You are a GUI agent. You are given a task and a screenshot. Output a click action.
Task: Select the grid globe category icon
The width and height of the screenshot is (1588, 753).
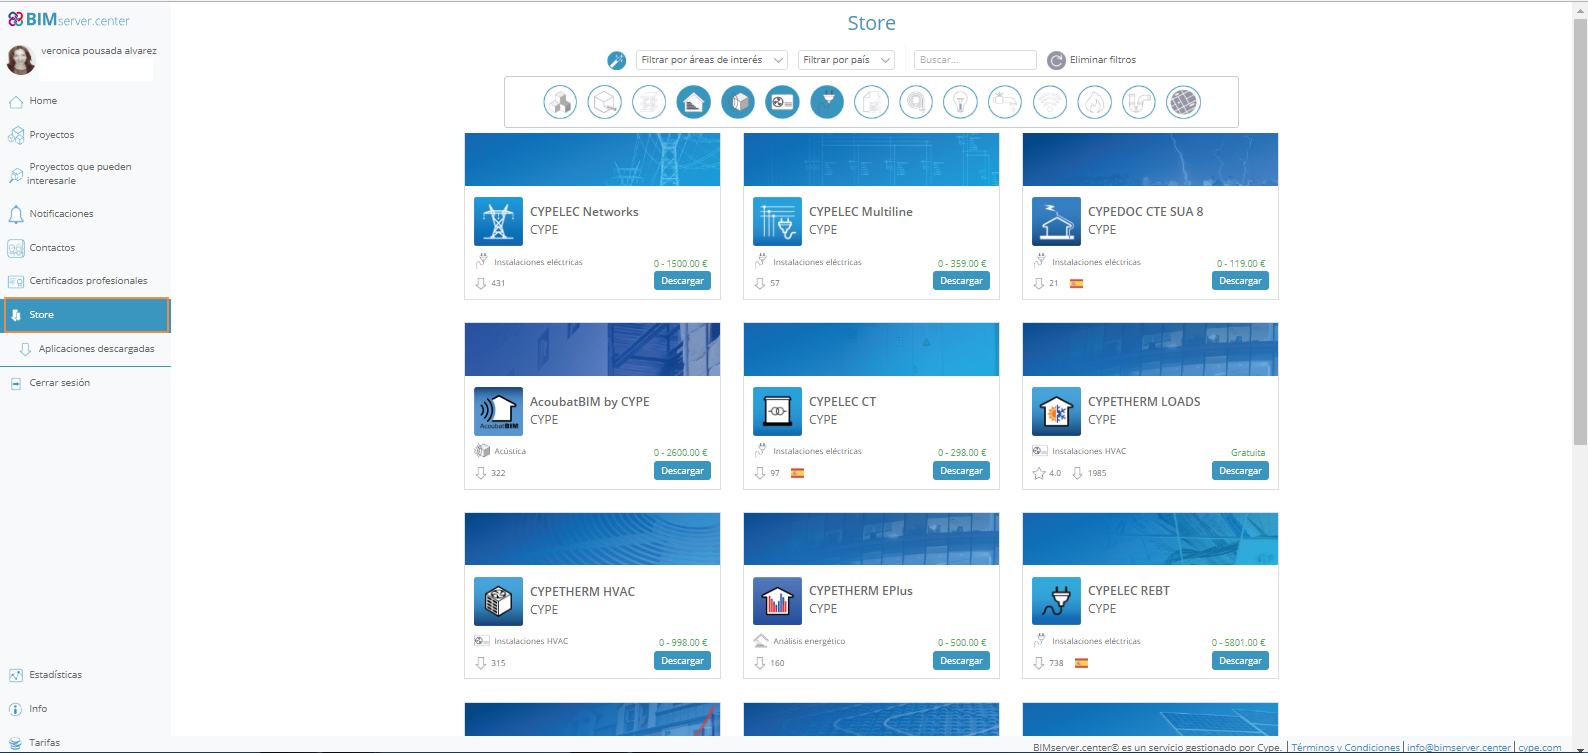(1183, 102)
